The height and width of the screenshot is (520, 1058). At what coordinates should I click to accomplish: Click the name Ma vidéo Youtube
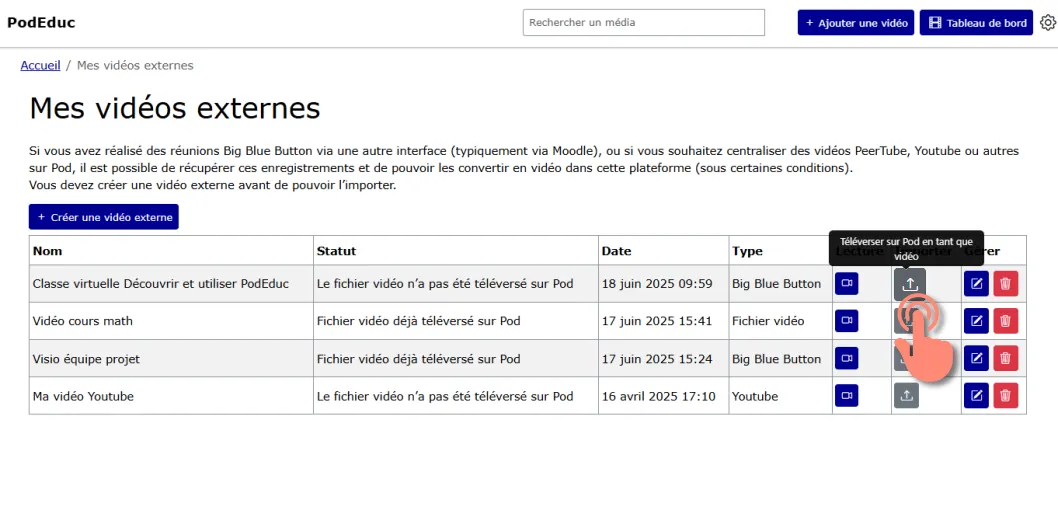coord(83,397)
